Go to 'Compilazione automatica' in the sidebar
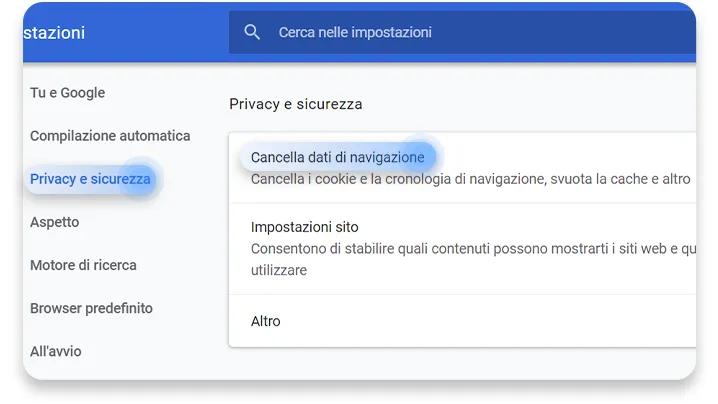Image resolution: width=718 pixels, height=404 pixels. 110,136
